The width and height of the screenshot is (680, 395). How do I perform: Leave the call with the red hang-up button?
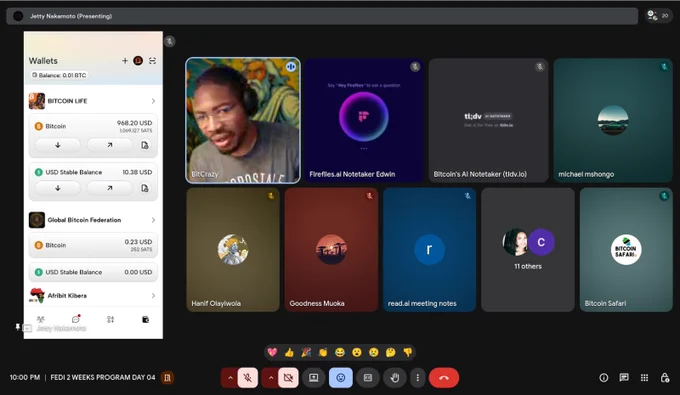[444, 378]
